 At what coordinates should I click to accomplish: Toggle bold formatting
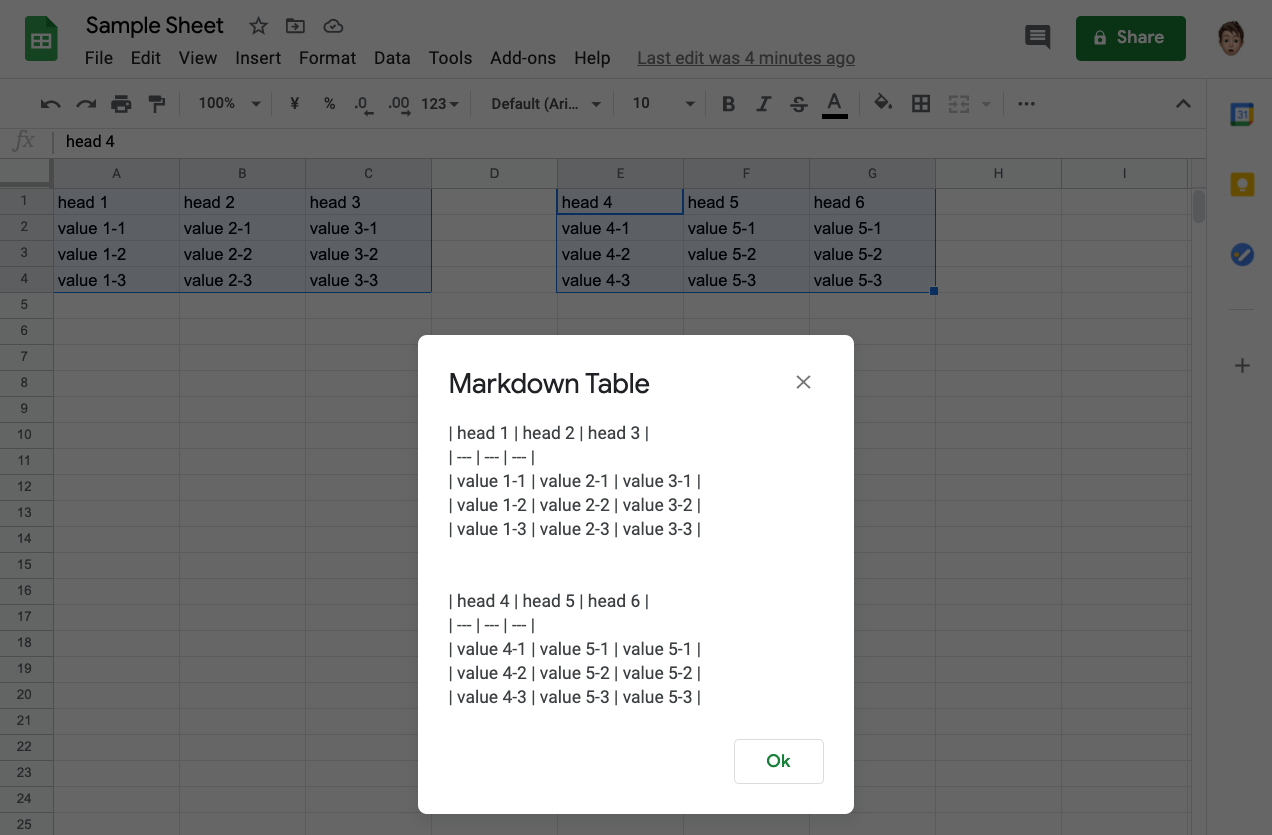pos(728,104)
